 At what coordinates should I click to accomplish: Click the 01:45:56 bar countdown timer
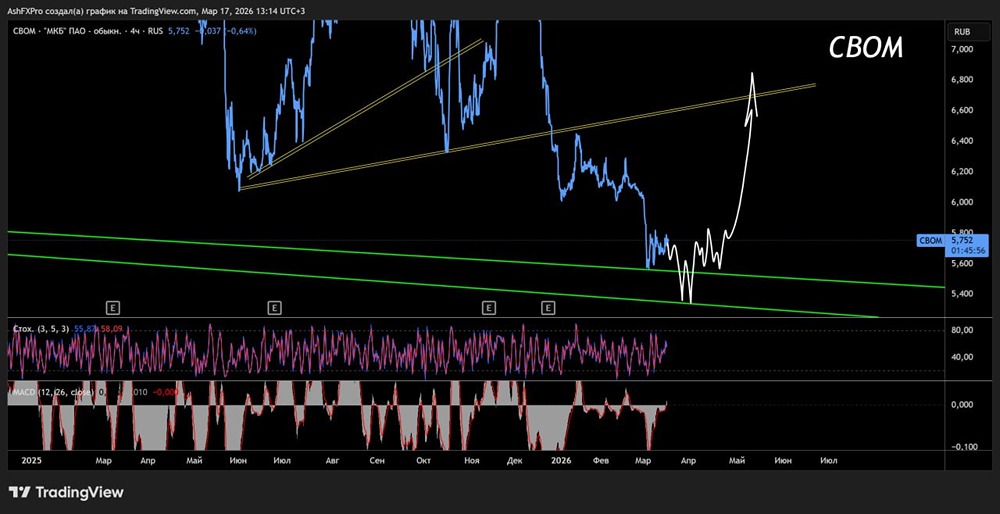[x=968, y=251]
